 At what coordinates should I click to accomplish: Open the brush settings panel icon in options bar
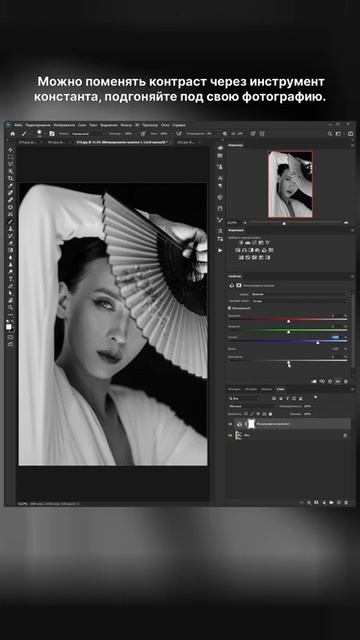52,133
